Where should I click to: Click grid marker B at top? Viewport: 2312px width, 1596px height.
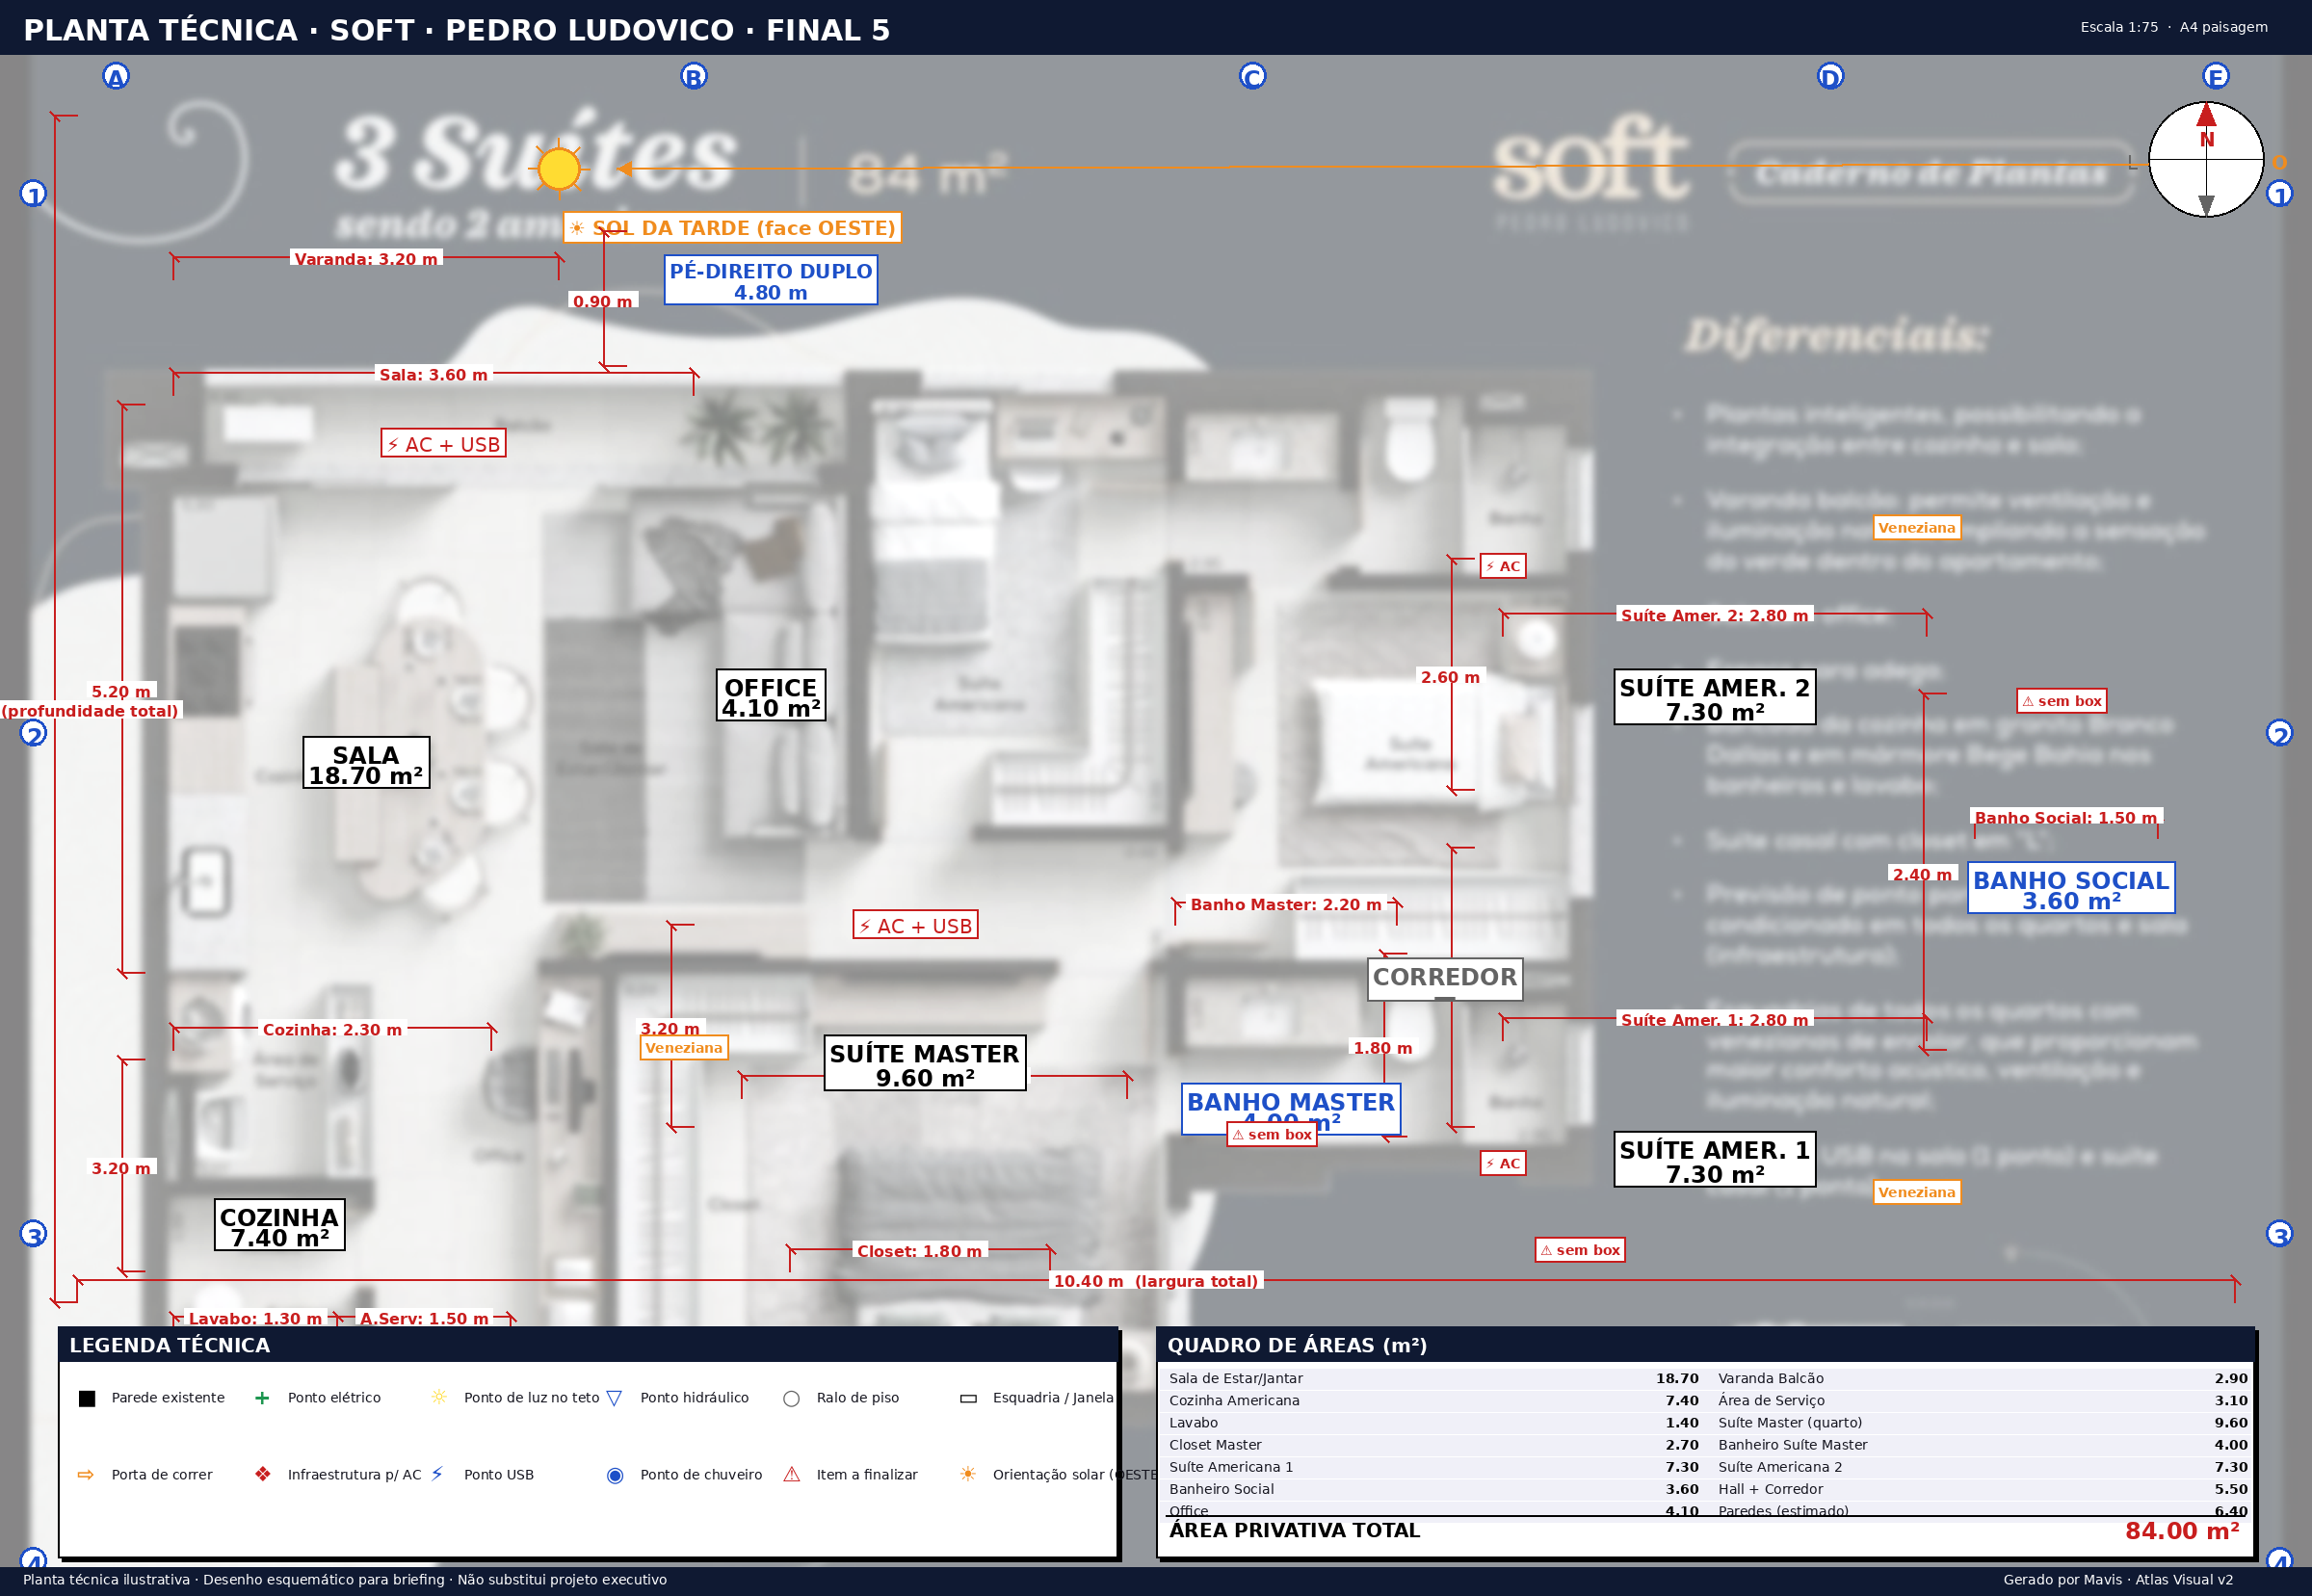694,76
